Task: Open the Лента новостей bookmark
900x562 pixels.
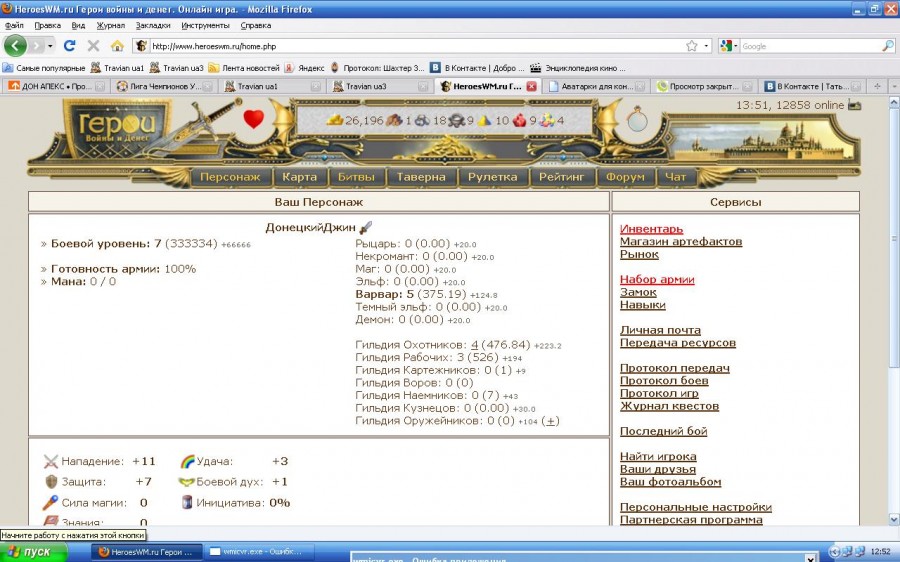Action: coord(244,68)
